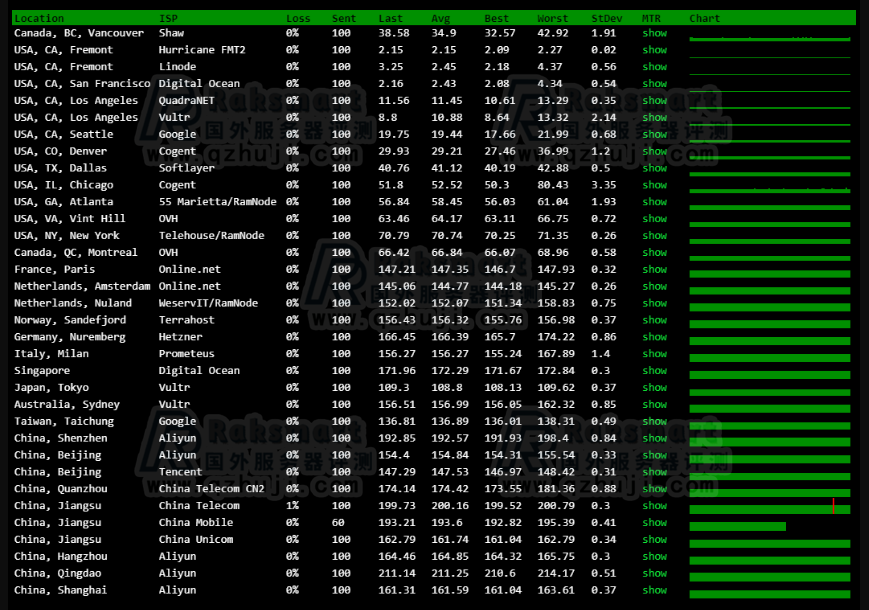Select the Avg column header

pos(441,18)
